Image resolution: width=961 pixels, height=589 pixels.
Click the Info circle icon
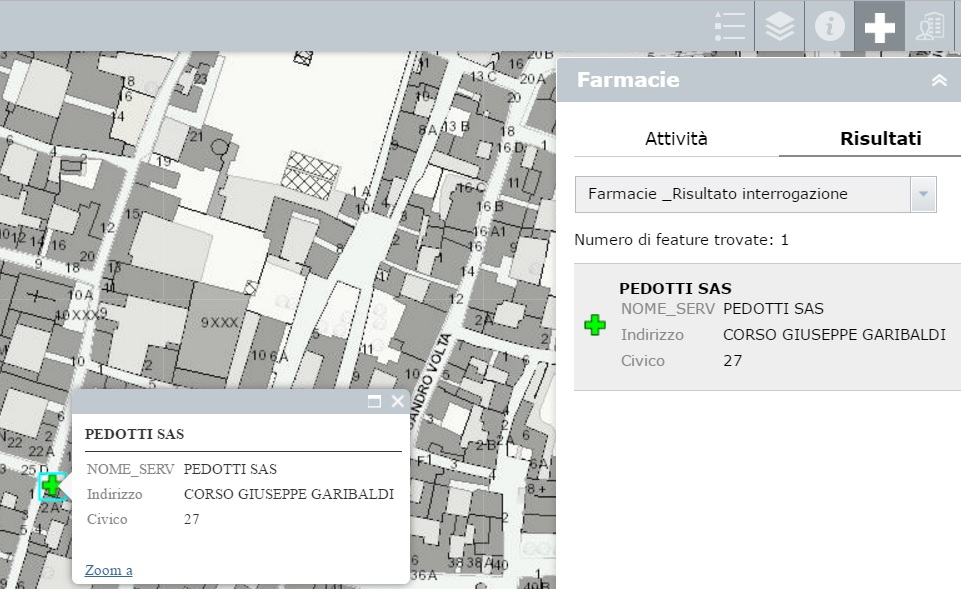point(830,26)
